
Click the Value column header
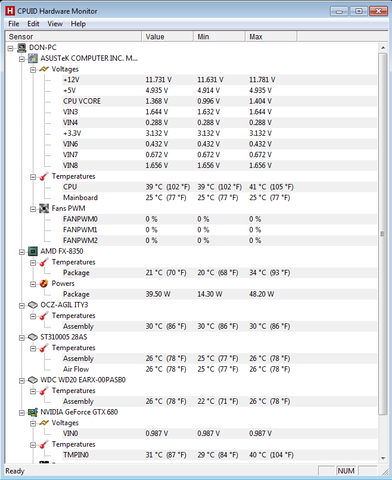tap(168, 37)
